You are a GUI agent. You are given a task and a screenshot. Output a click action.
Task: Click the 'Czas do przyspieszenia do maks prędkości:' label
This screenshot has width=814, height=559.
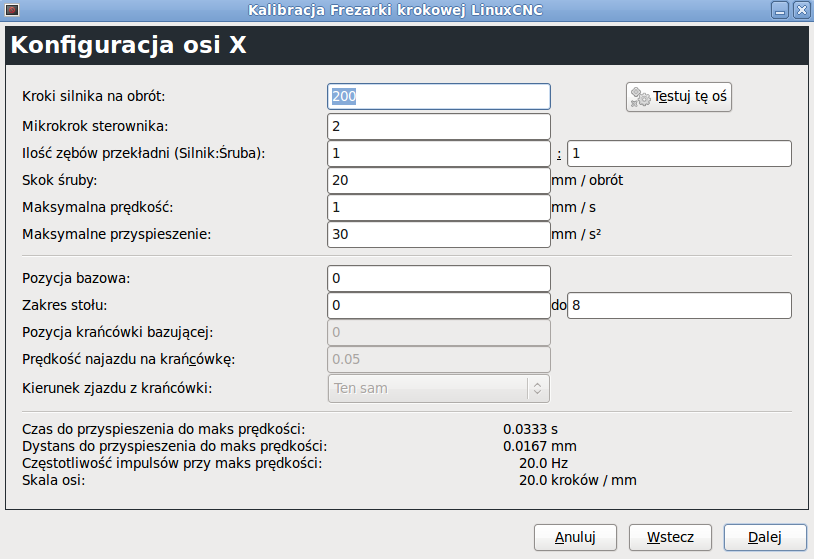(164, 429)
